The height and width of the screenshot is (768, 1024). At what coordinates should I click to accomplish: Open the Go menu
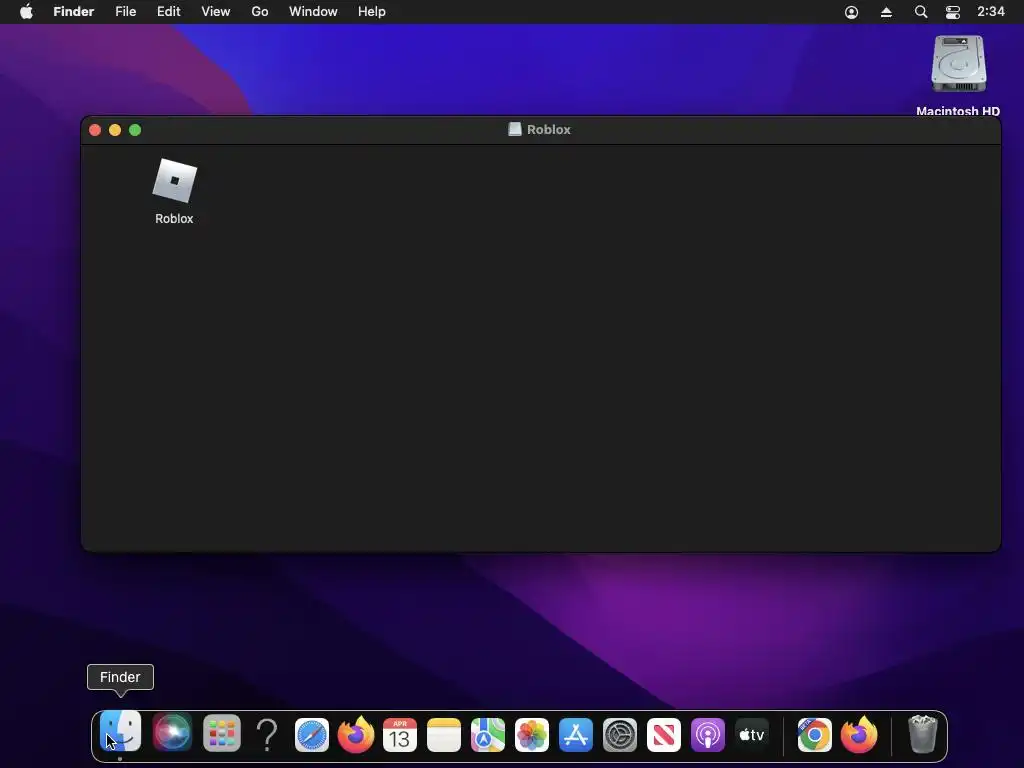pos(260,12)
